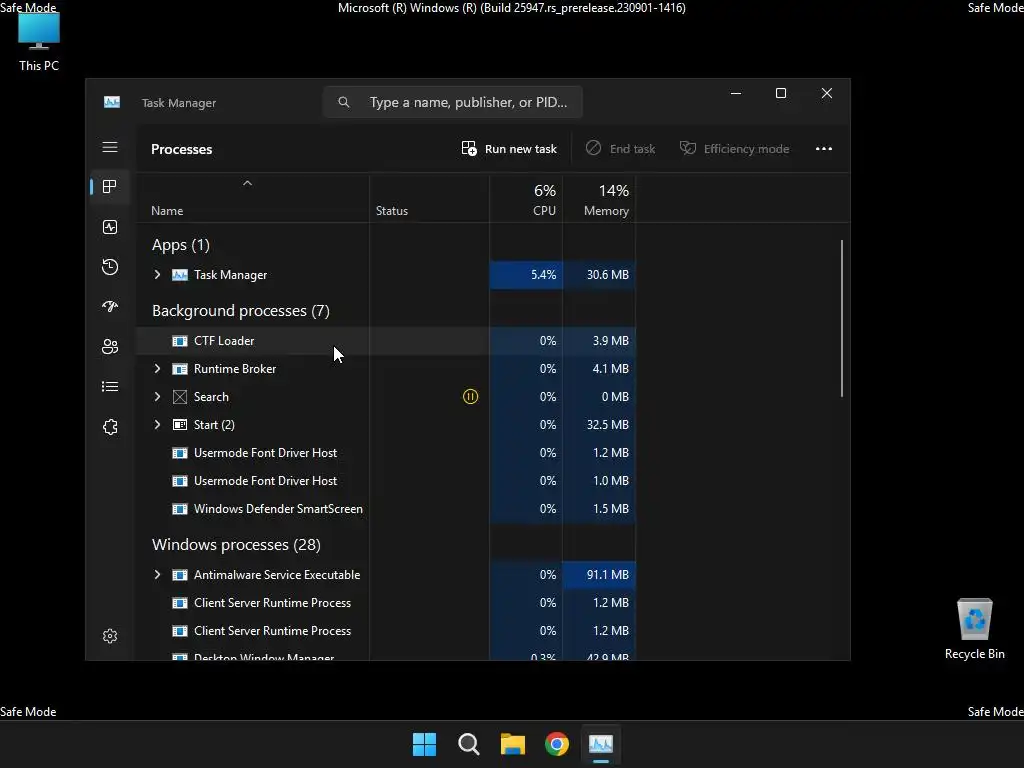Click the Apps (1) group heading
The height and width of the screenshot is (768, 1024).
[181, 245]
